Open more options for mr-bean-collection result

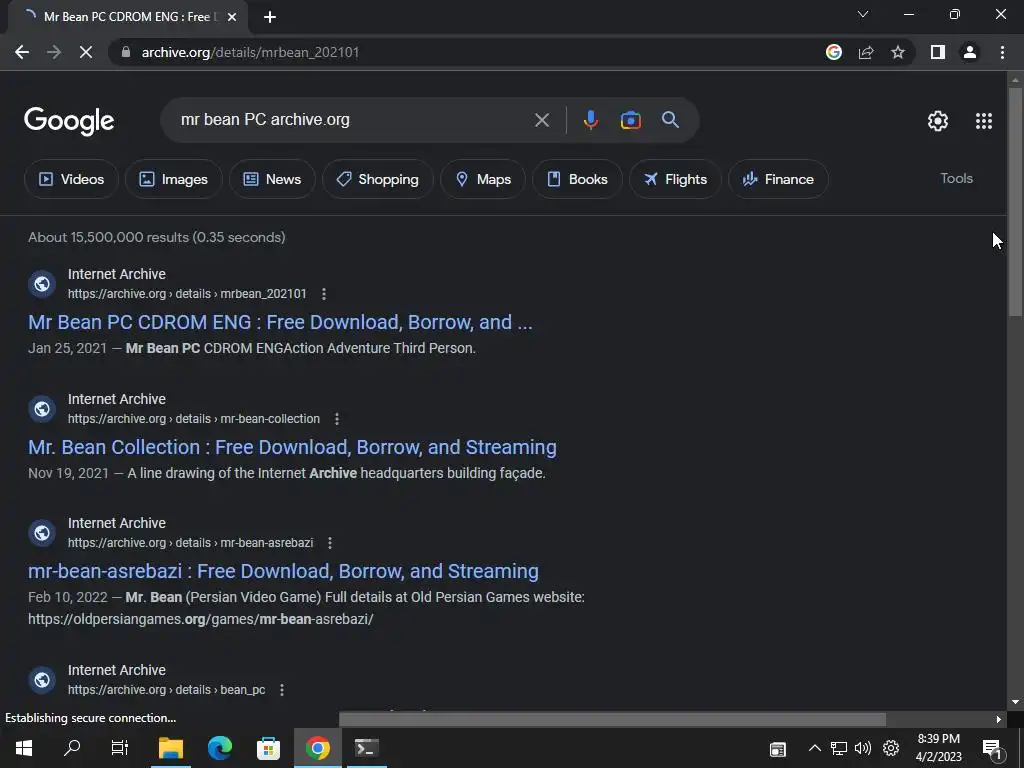pos(337,419)
